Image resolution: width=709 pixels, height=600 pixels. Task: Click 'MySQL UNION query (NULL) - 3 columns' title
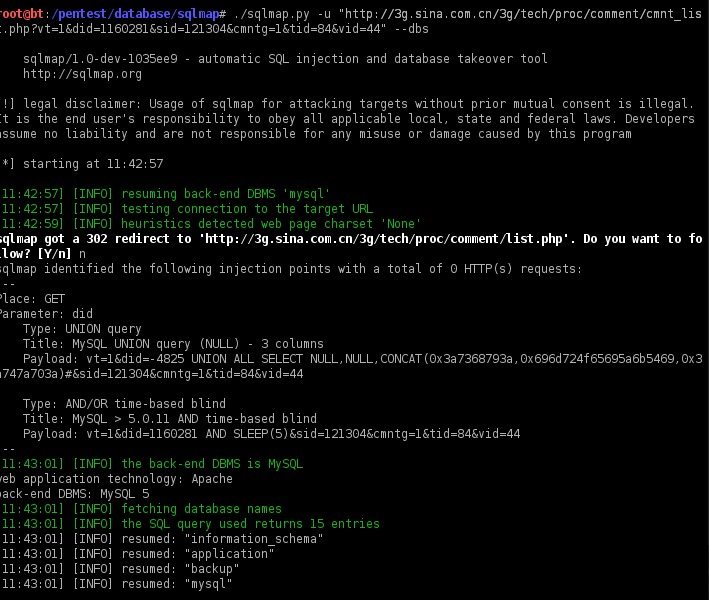(x=198, y=344)
